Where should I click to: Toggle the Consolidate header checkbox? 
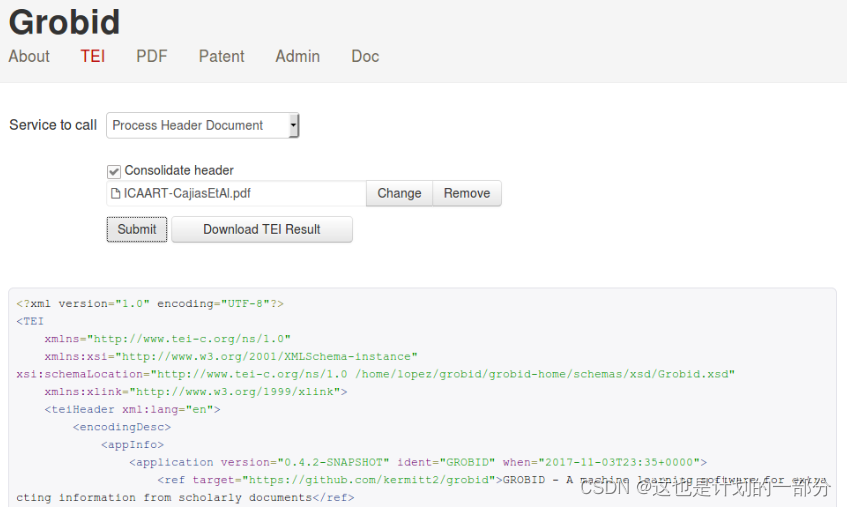[x=113, y=172]
